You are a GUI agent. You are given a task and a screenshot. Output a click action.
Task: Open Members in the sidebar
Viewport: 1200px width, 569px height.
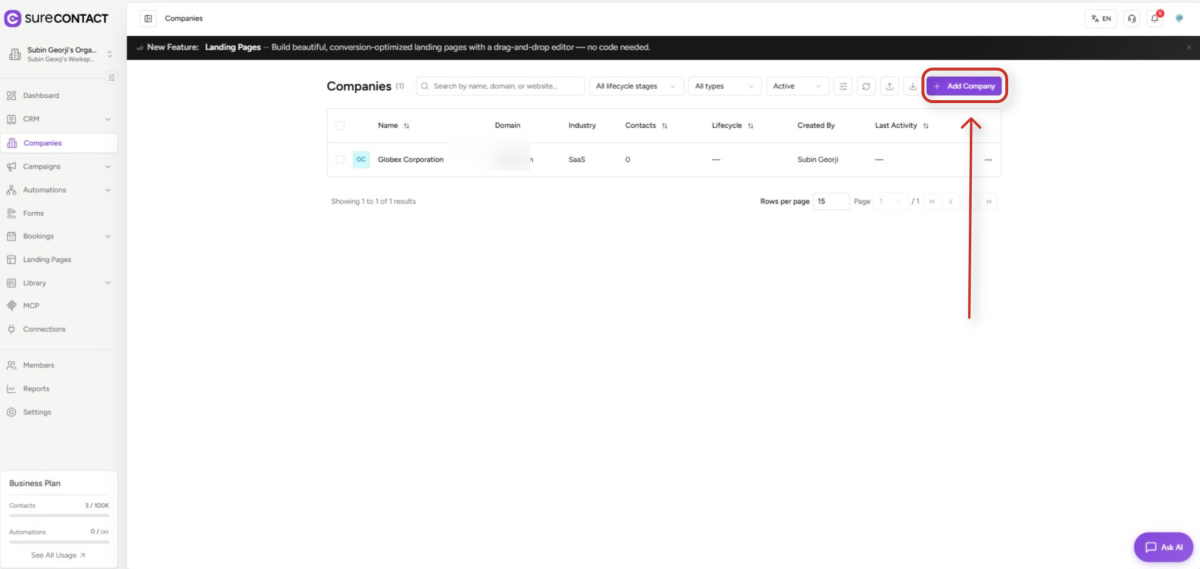[60, 365]
